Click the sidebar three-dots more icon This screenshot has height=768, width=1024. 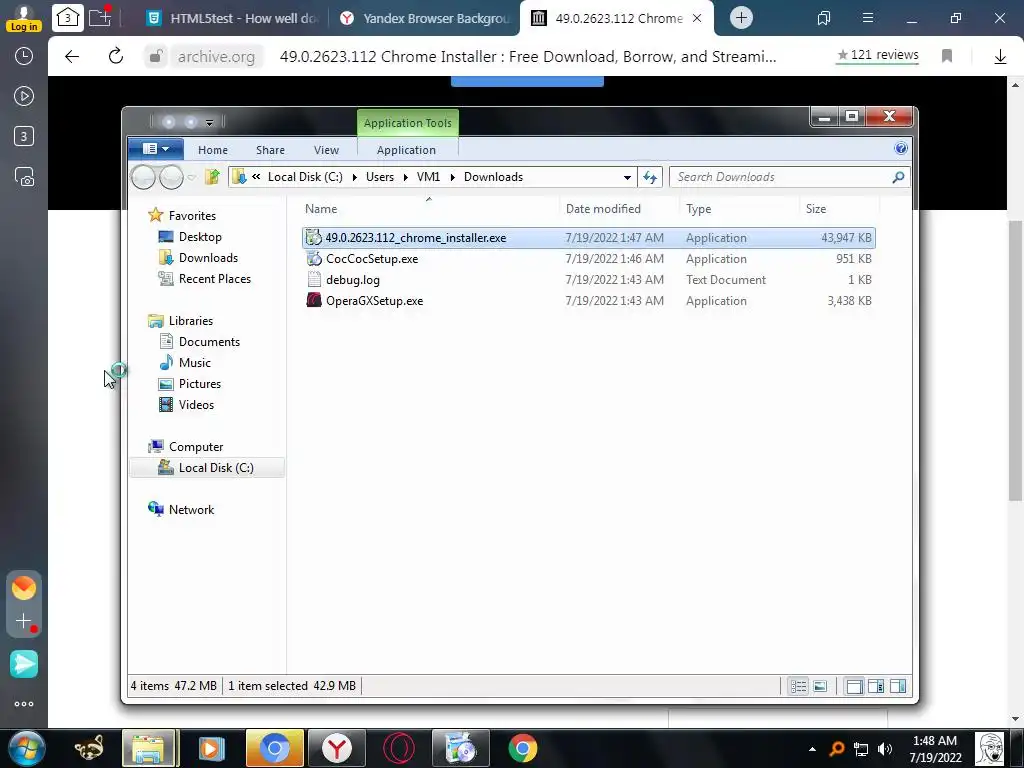pyautogui.click(x=24, y=704)
